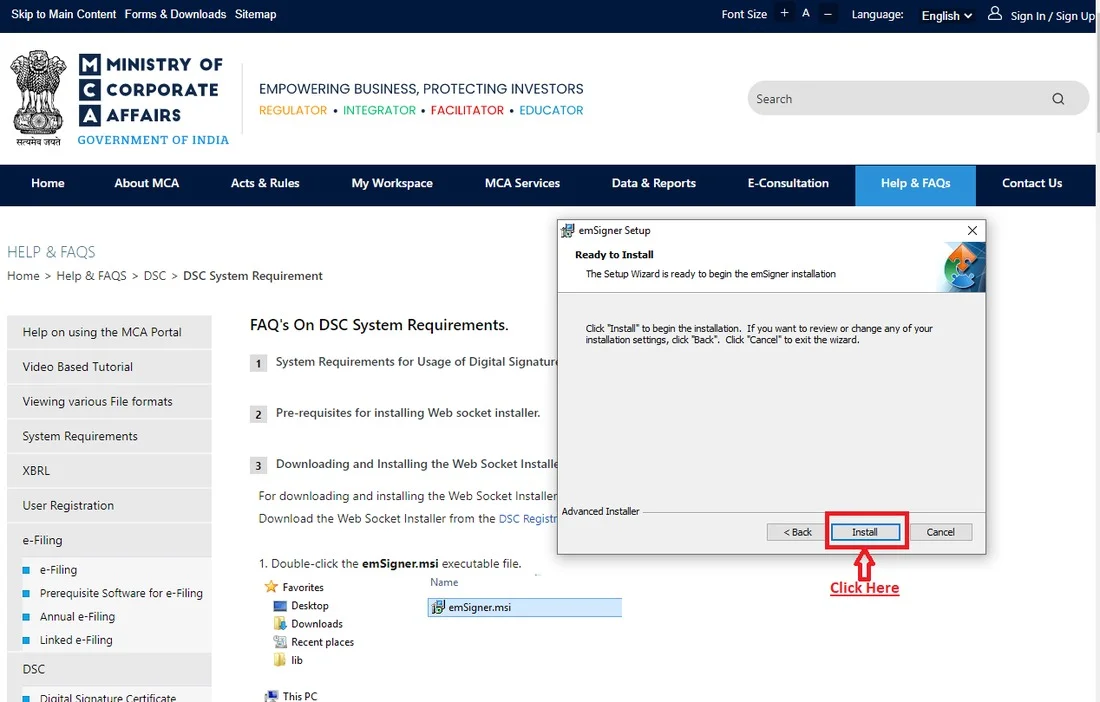1100x702 pixels.
Task: Open Help on using the MCA Portal
Action: pyautogui.click(x=109, y=332)
